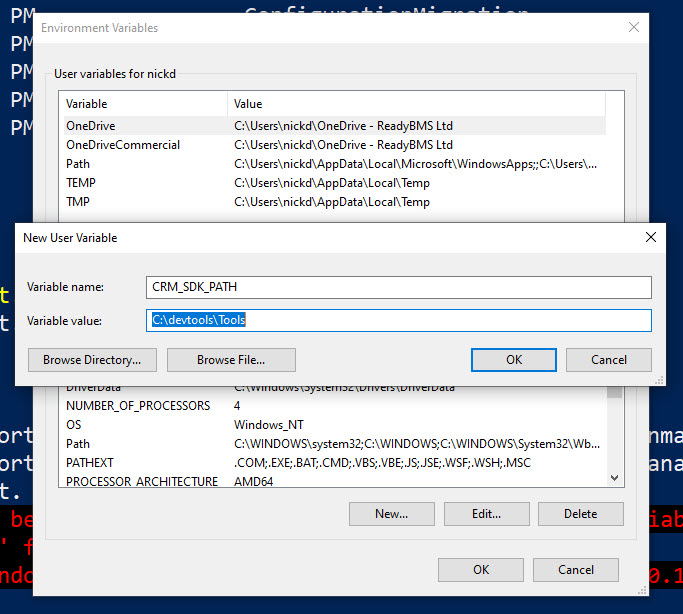
Task: Select the OneDrive user variable row
Action: point(90,126)
